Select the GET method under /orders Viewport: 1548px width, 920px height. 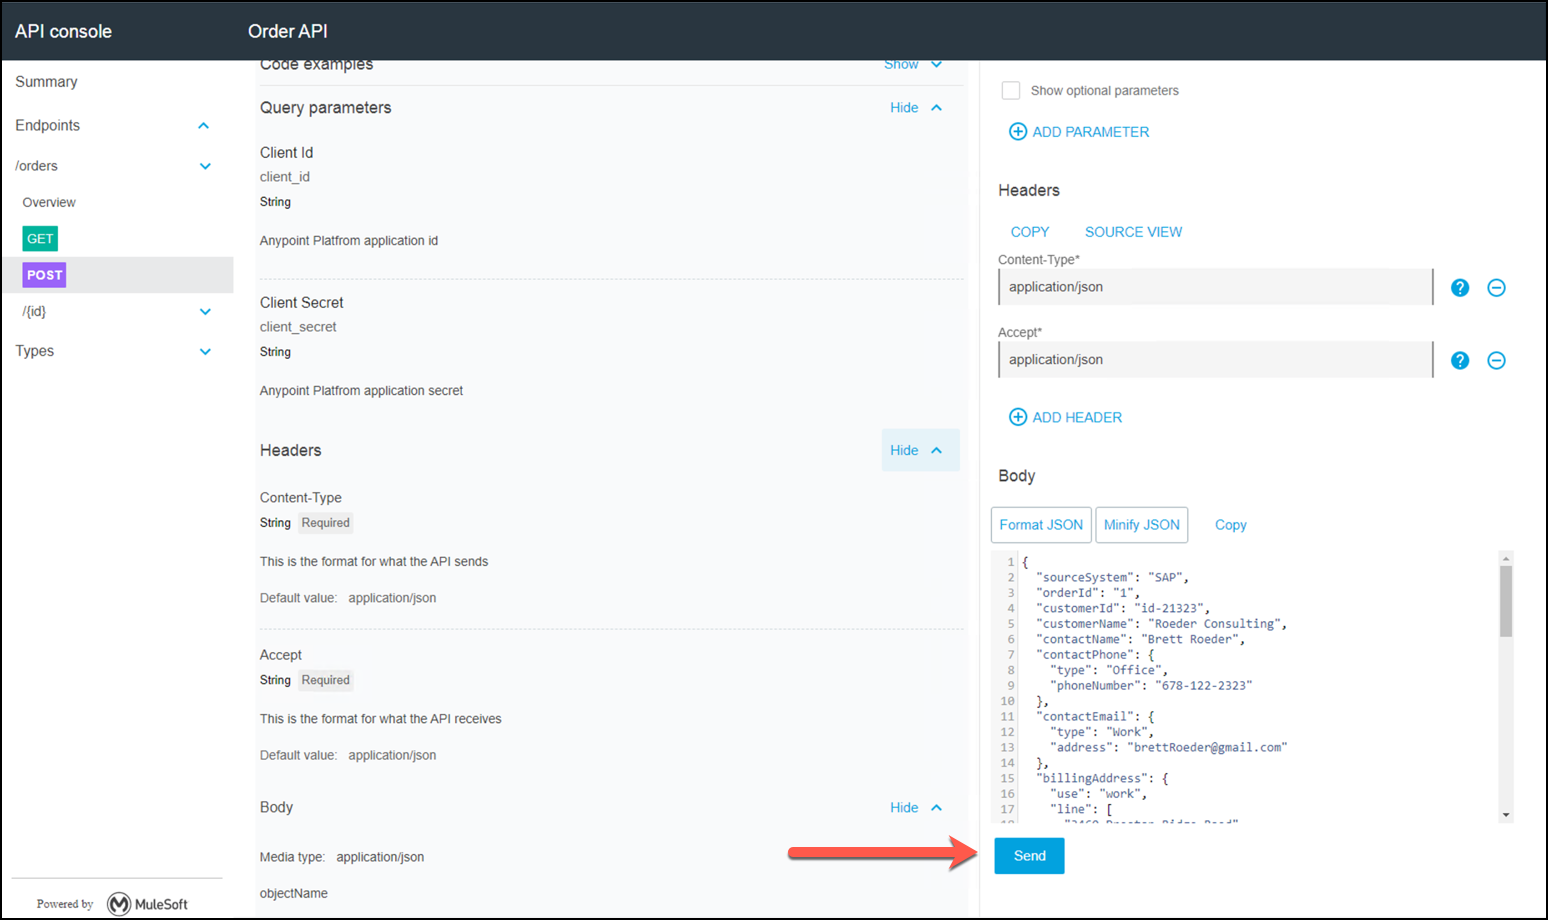[40, 239]
